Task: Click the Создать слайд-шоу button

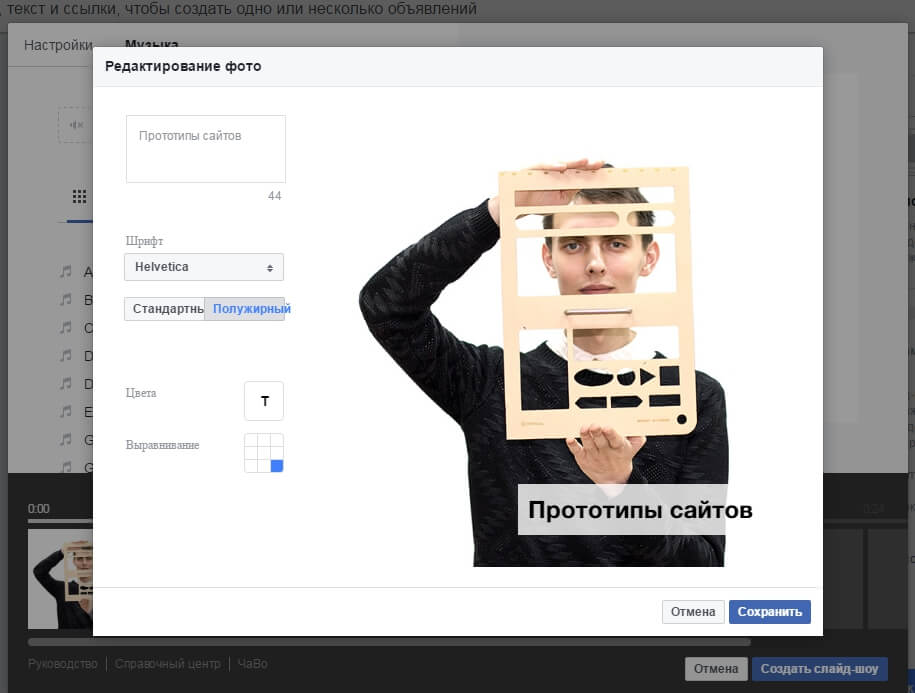Action: click(818, 669)
